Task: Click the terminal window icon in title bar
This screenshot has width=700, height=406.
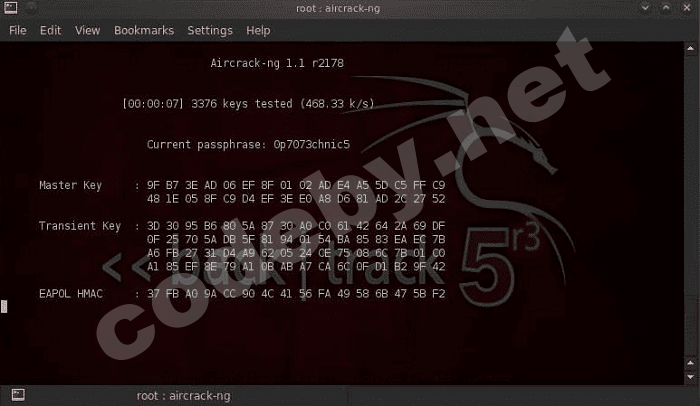Action: 11,8
